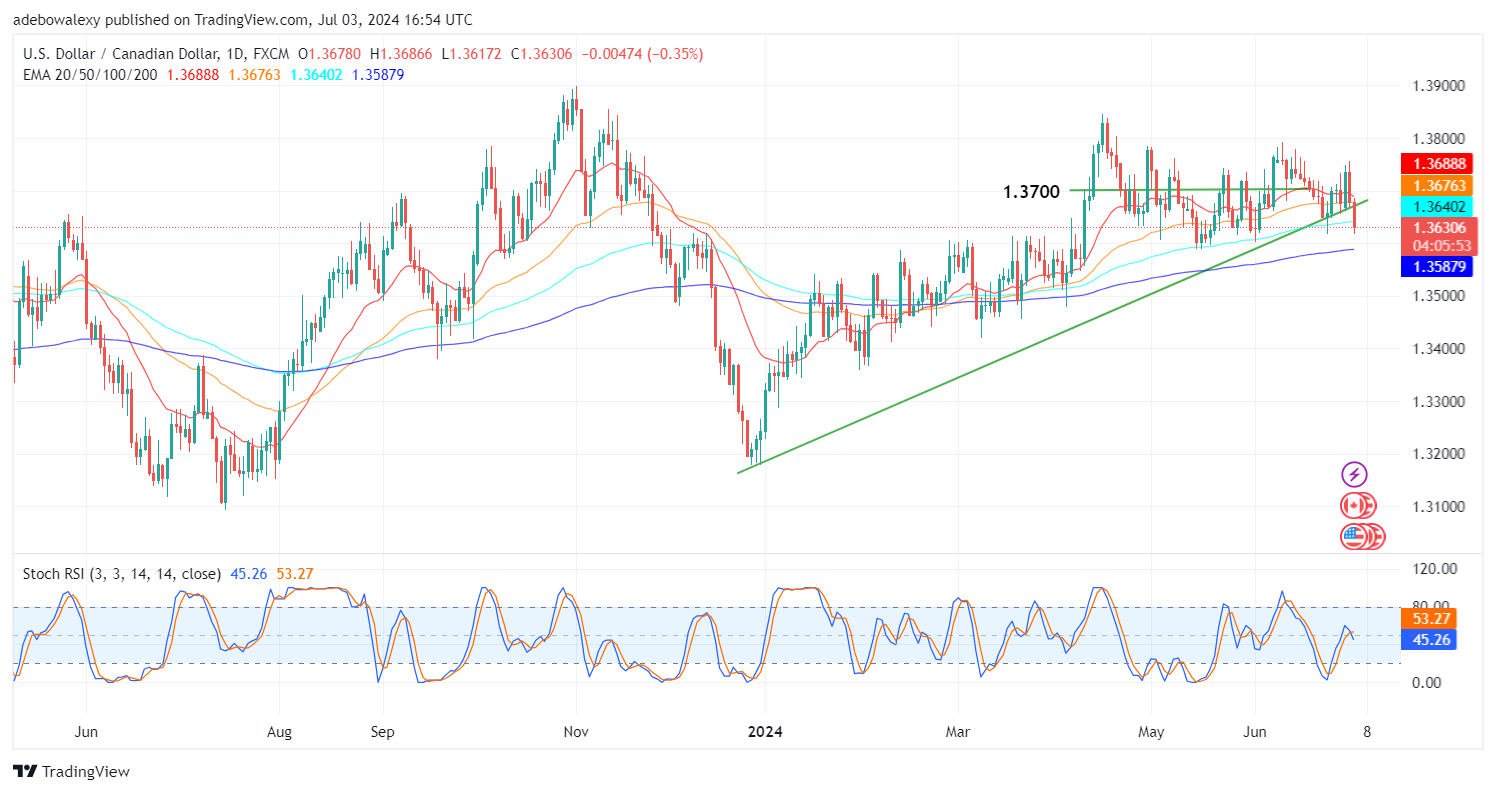This screenshot has width=1496, height=793.
Task: Click the purple lightning bolt event icon
Action: pyautogui.click(x=1354, y=474)
